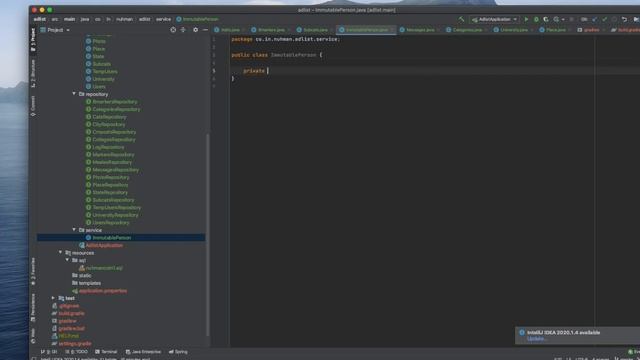
Task: Click the expand/collapse all icon in Project panel
Action: 183,30
